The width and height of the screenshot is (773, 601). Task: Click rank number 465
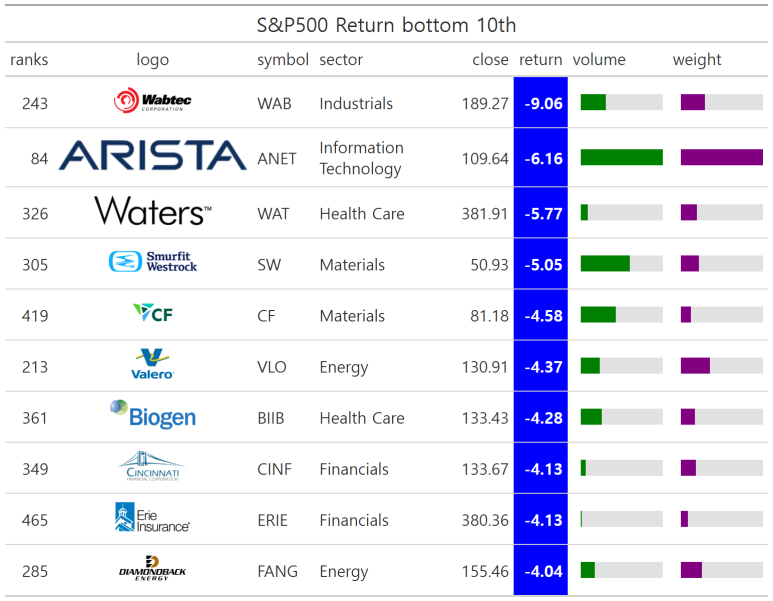35,520
